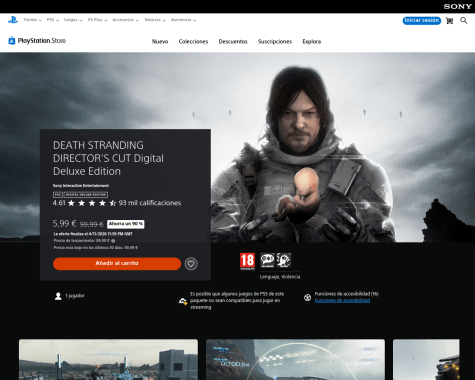Open the Colecciones tab
475x380 pixels.
(193, 42)
